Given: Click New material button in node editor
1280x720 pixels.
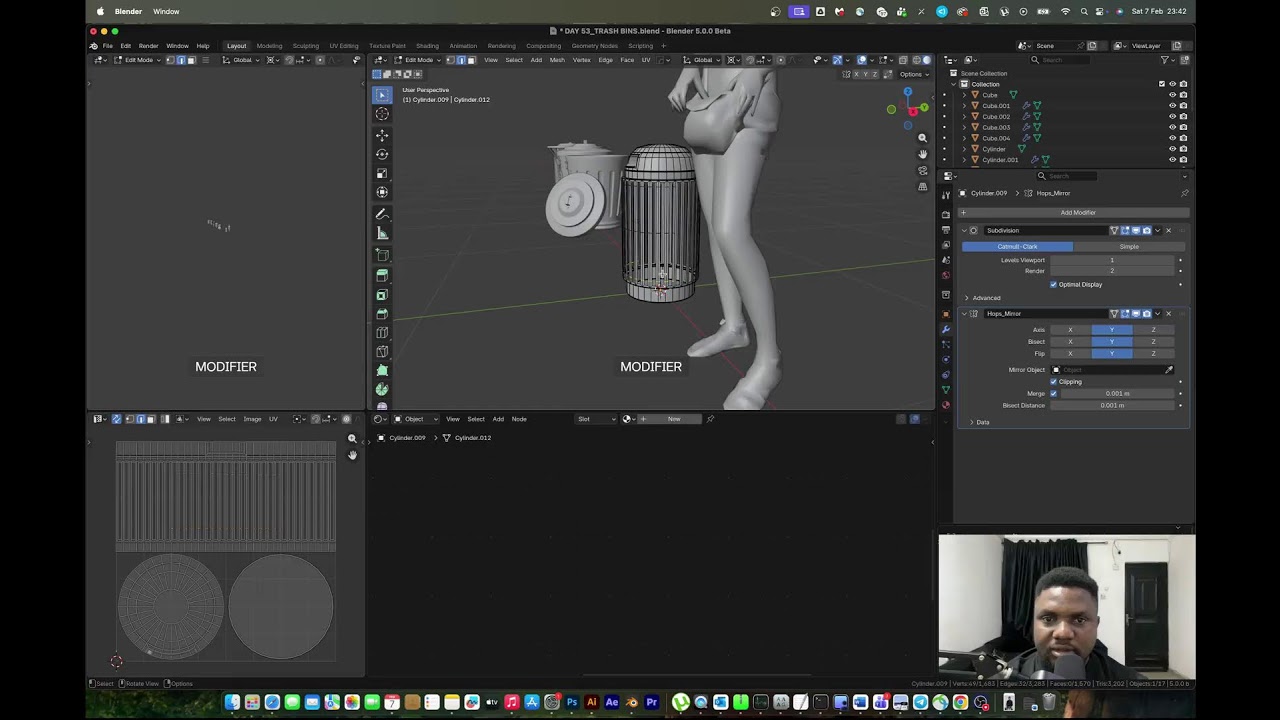Looking at the screenshot, I should pyautogui.click(x=673, y=419).
